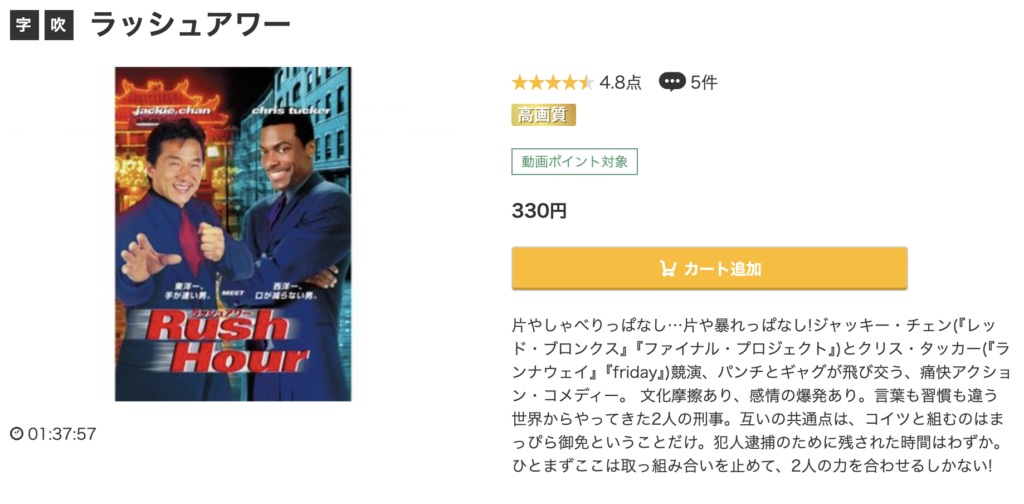Add movie to cart with カート追加
Image resolution: width=1024 pixels, height=504 pixels.
coord(710,268)
